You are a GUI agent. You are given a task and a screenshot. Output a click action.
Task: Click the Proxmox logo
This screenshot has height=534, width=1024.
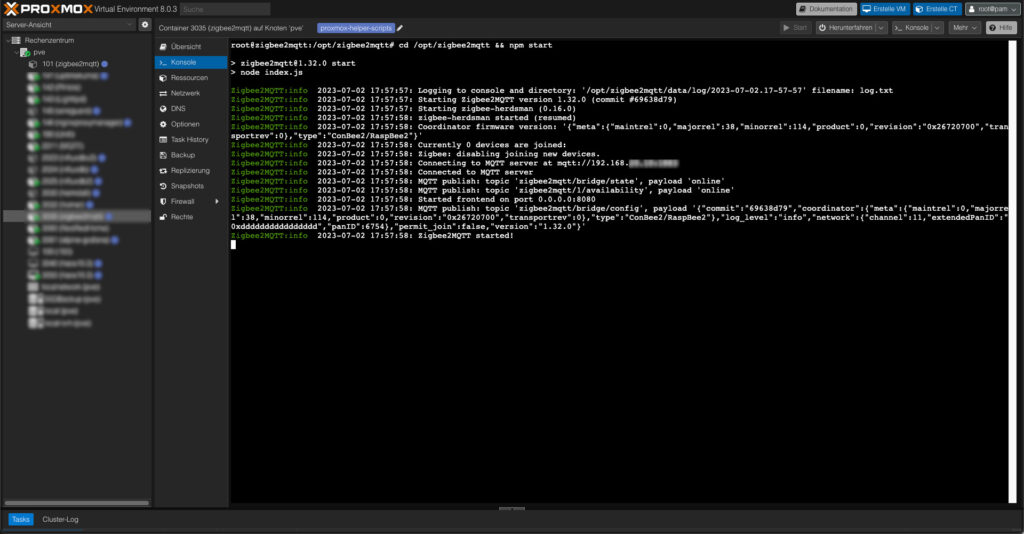coord(48,9)
